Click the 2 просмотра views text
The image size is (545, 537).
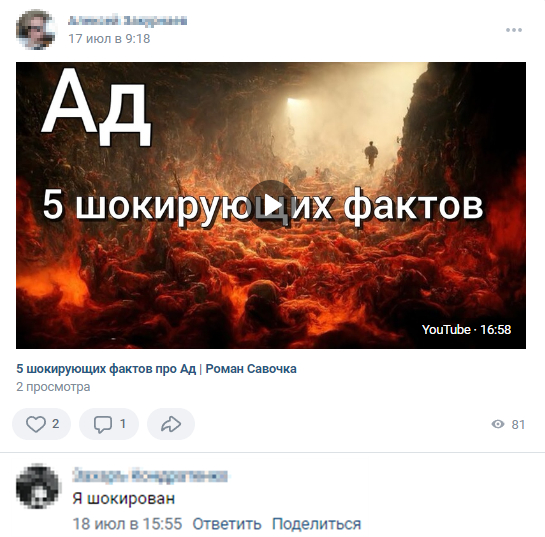[x=53, y=387]
